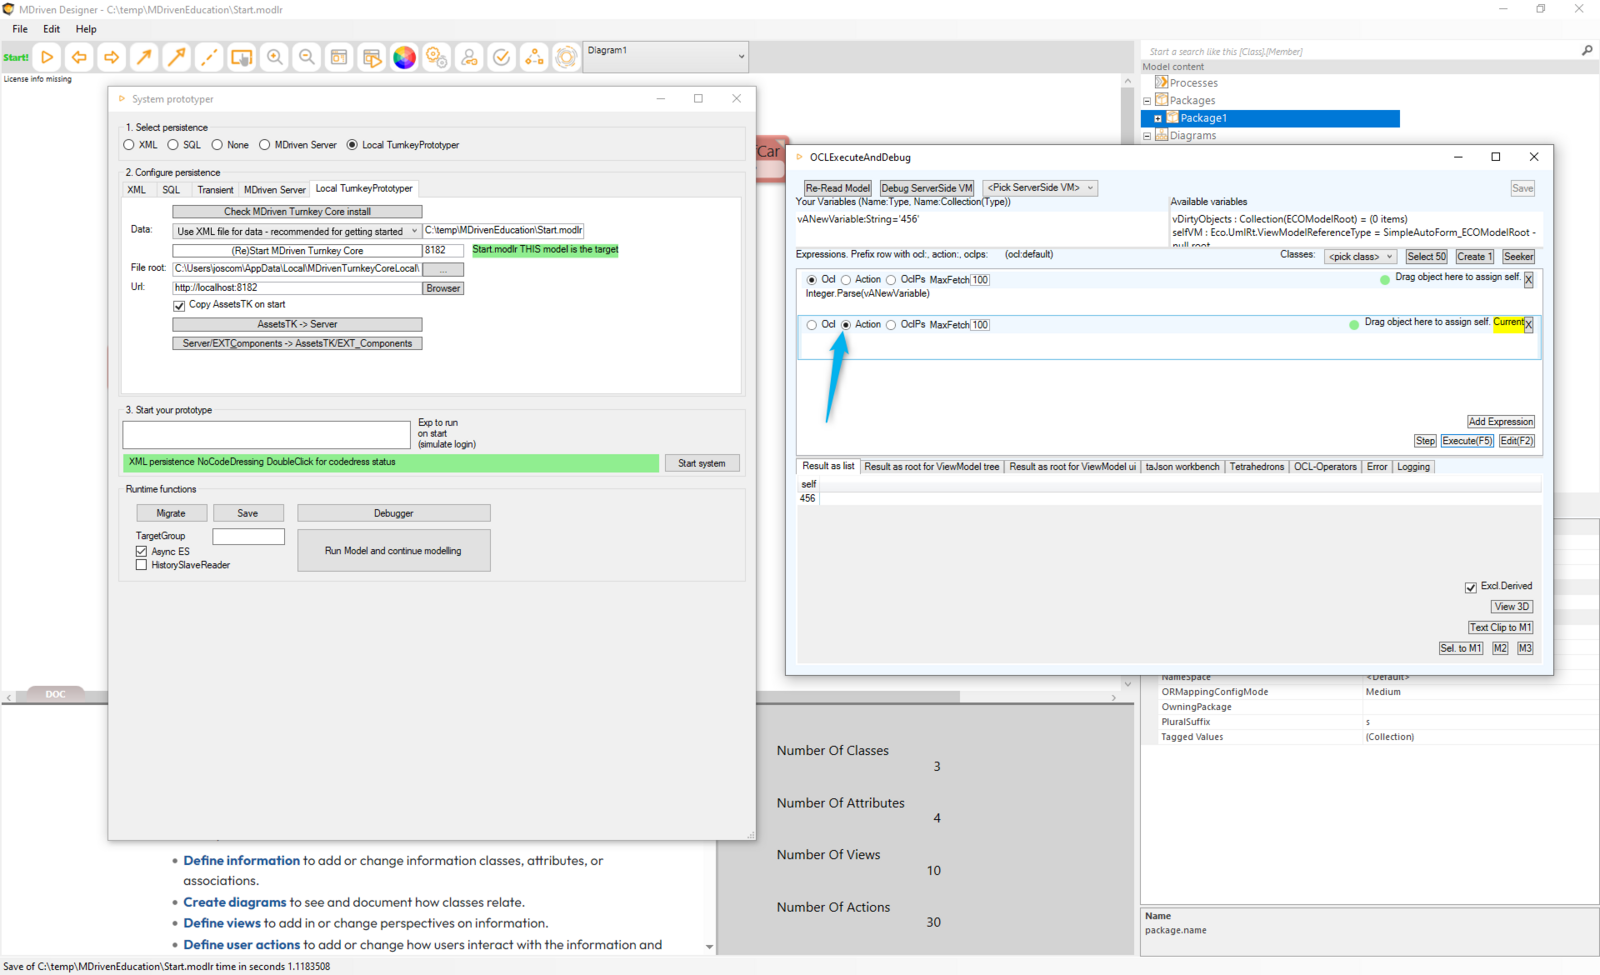Open the pick class dropdown

pyautogui.click(x=1360, y=257)
